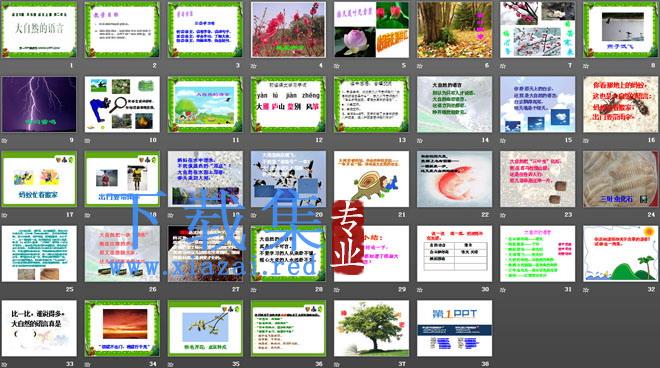
Task: Select slide 22 with red fish image
Action: [454, 179]
